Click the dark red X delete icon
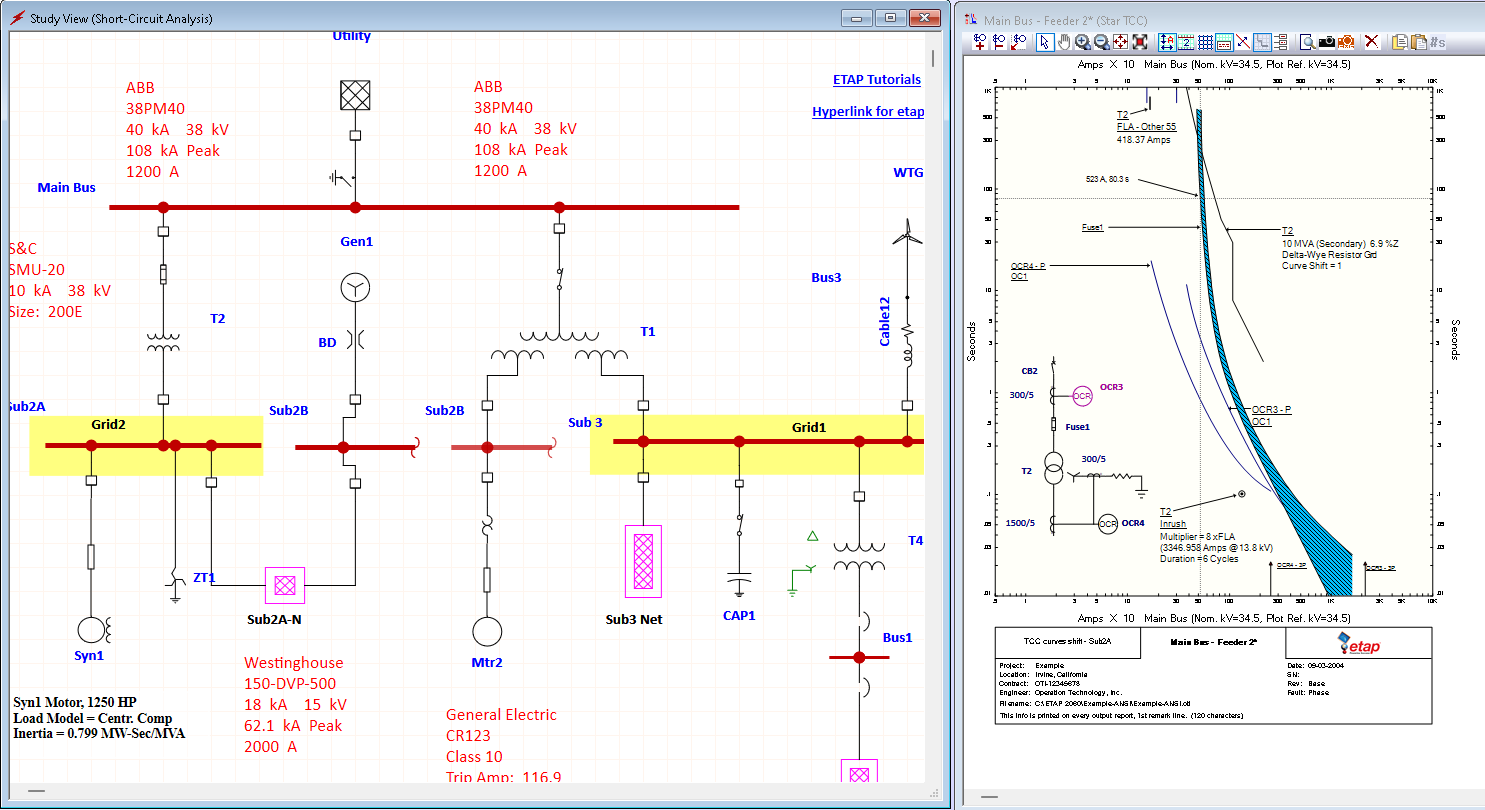1485x810 pixels. click(1372, 42)
